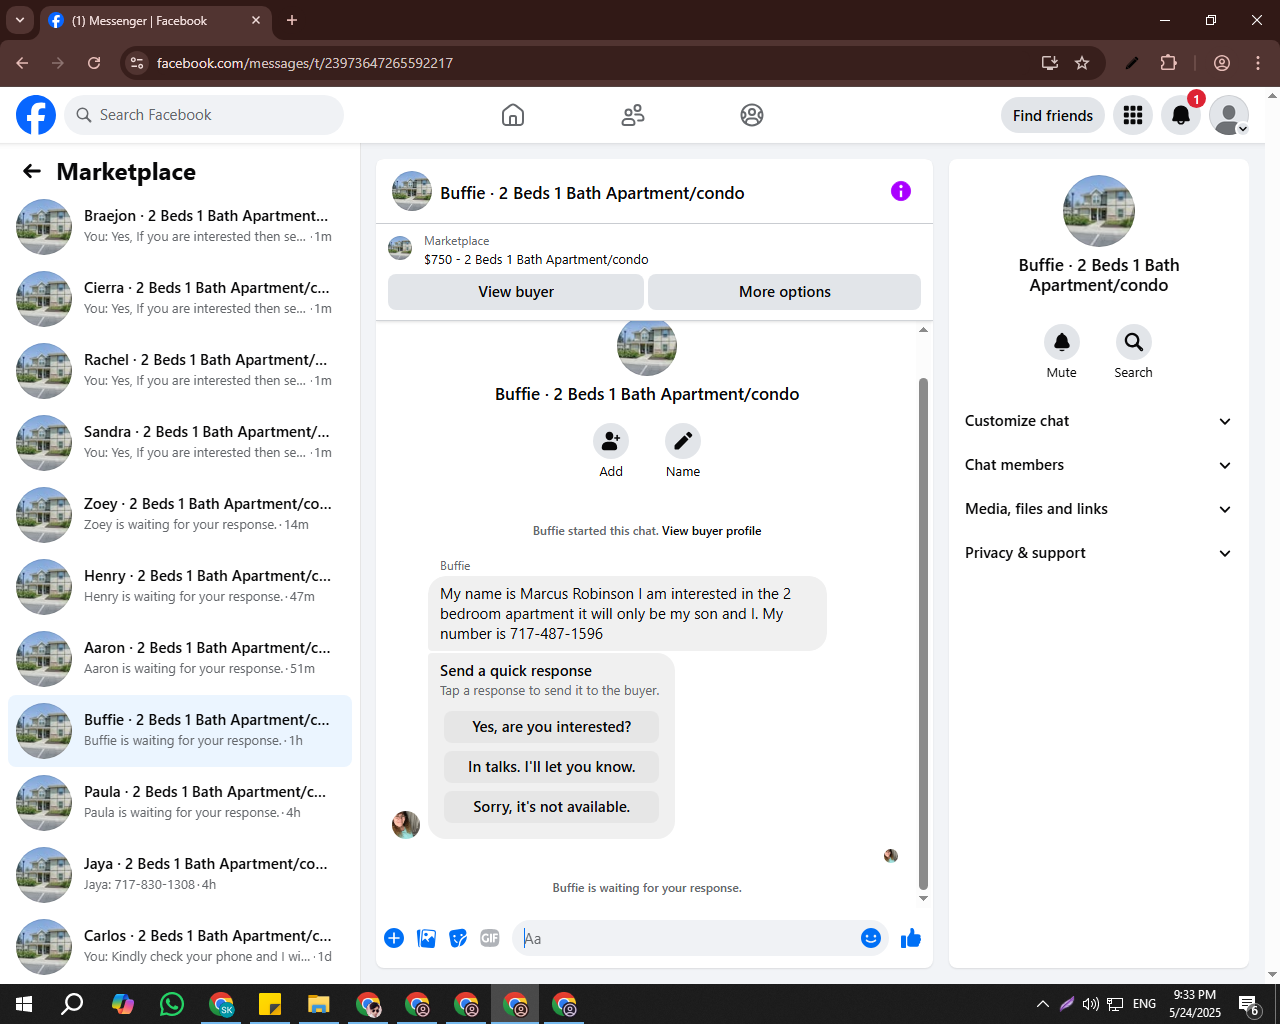Click the Name edit pencil icon
The image size is (1280, 1024).
(x=683, y=441)
